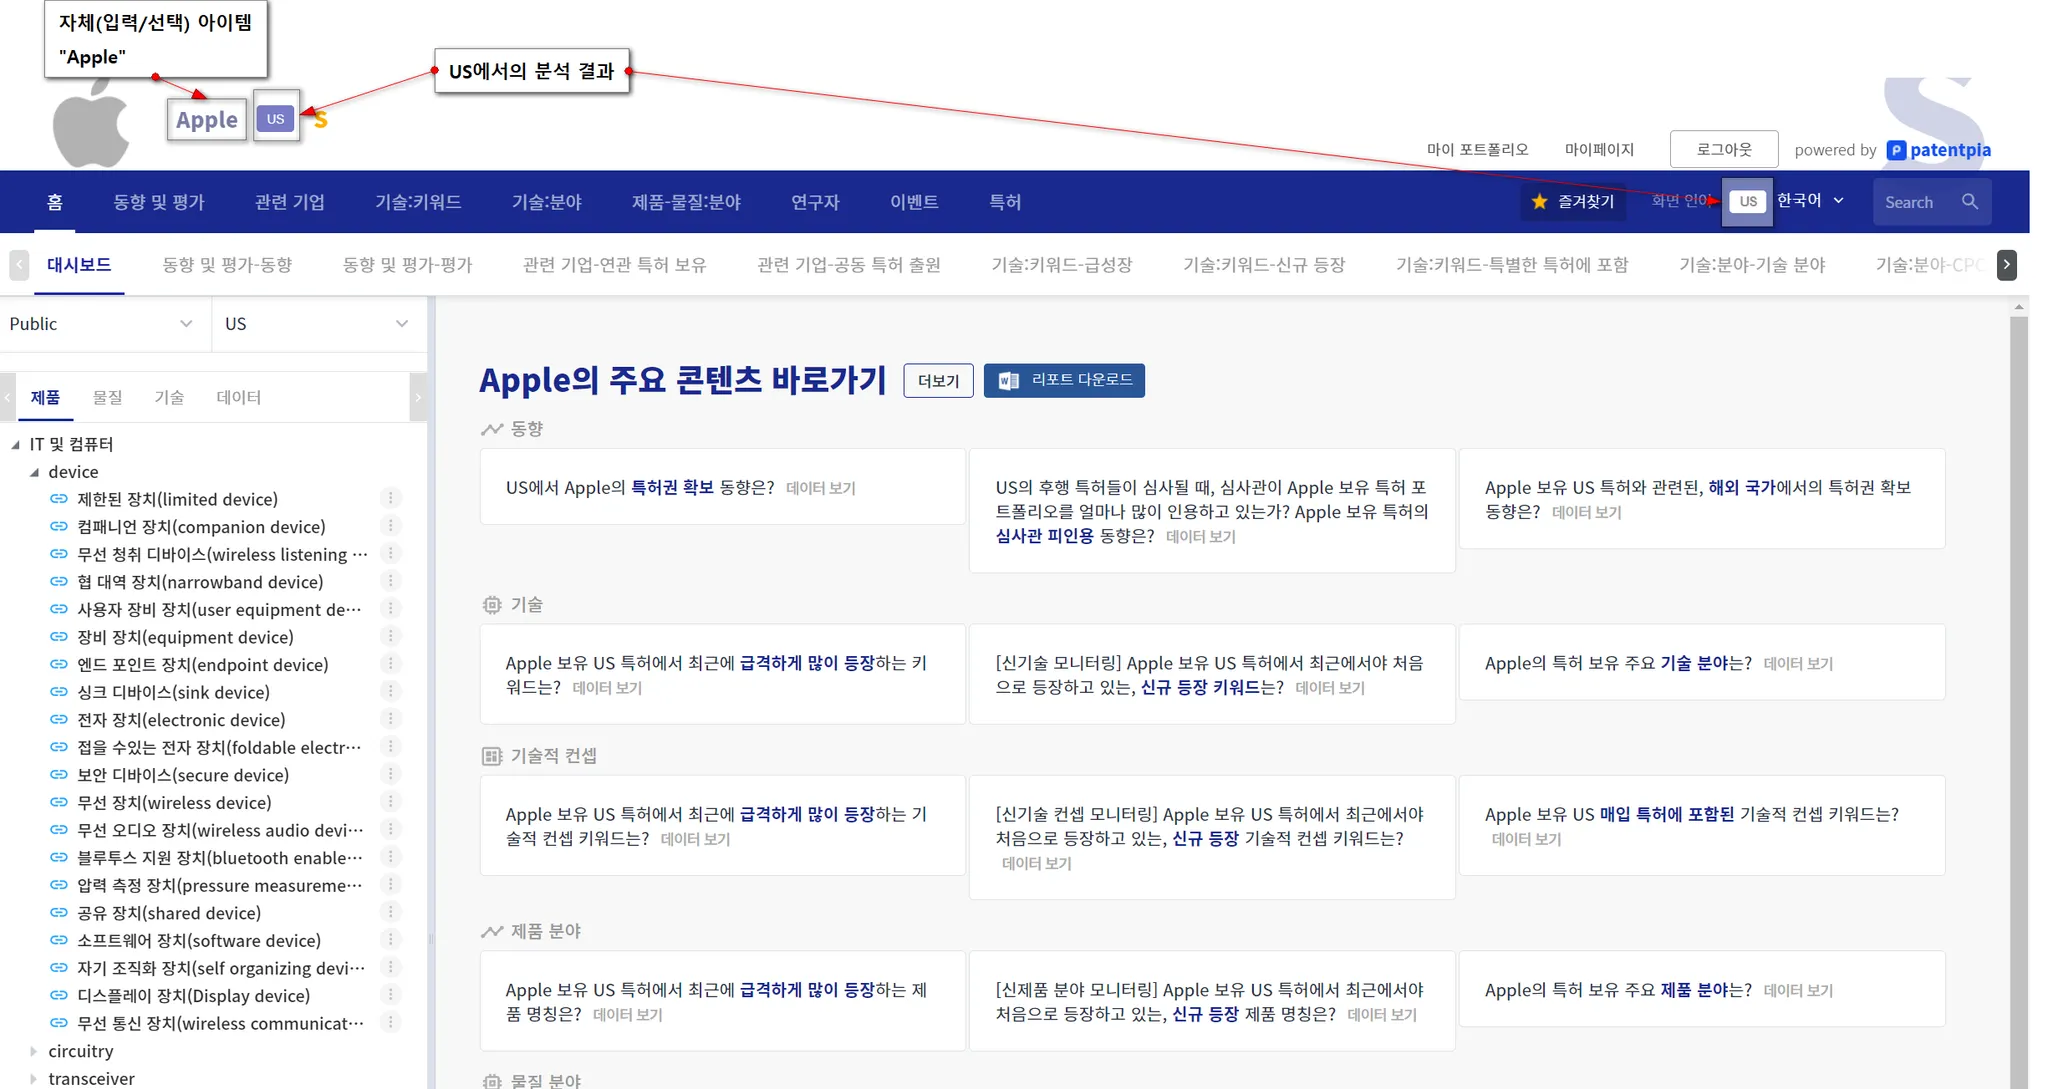This screenshot has height=1089, width=2048.
Task: Click the Word icon on report download
Action: [x=1008, y=381]
